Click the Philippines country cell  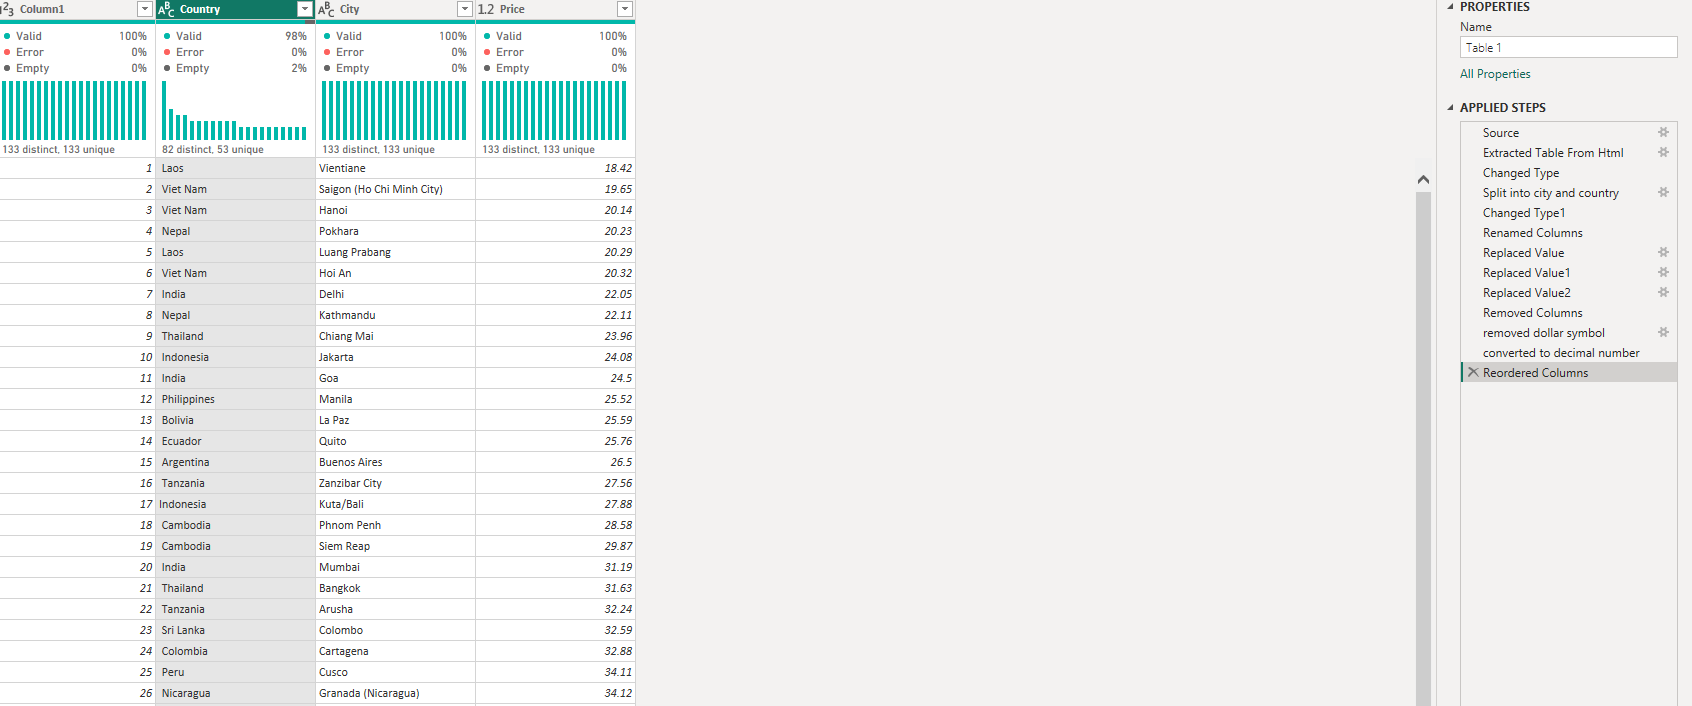[235, 399]
